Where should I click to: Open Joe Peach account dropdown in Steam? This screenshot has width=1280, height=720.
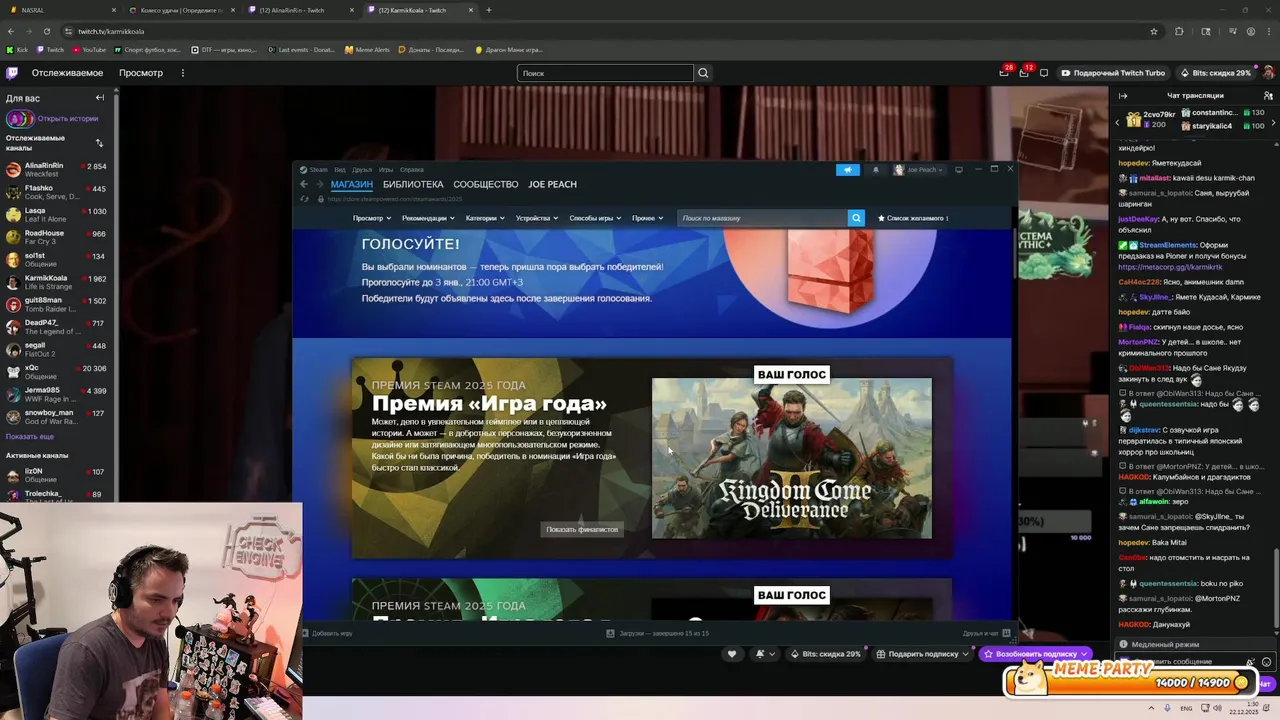click(918, 170)
